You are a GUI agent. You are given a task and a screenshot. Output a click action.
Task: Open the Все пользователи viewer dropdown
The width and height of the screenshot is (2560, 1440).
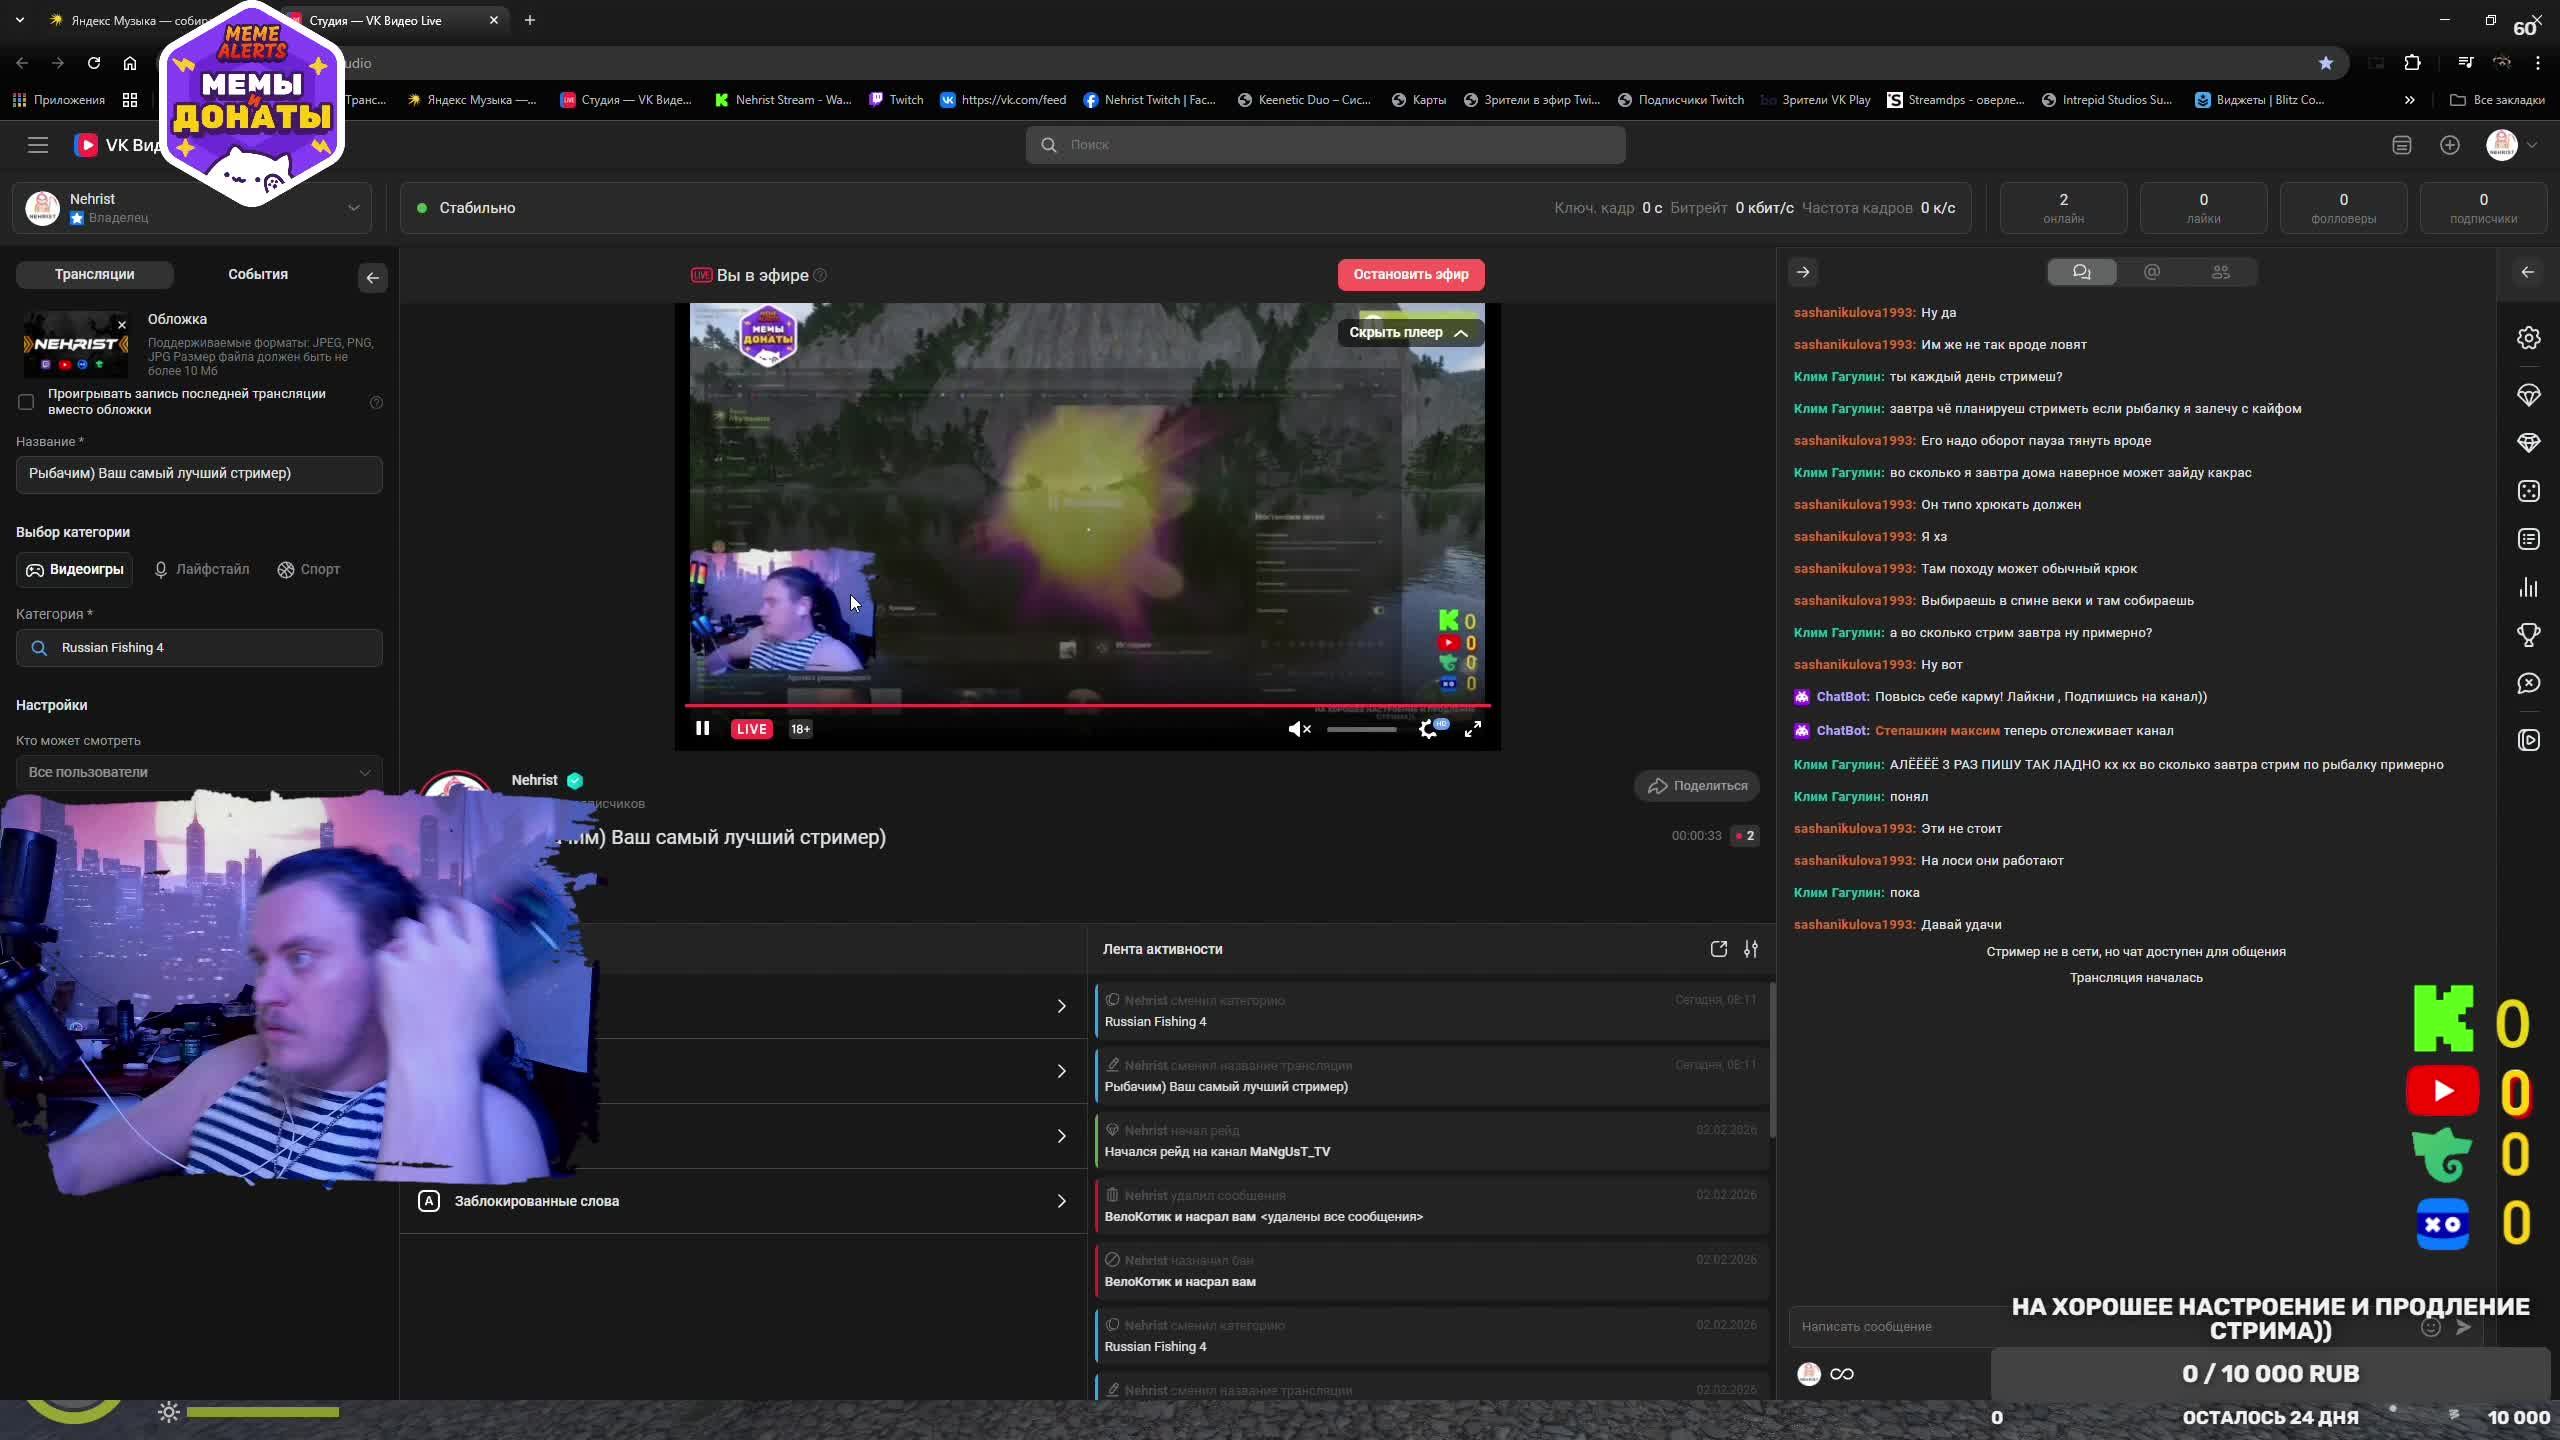pos(199,772)
